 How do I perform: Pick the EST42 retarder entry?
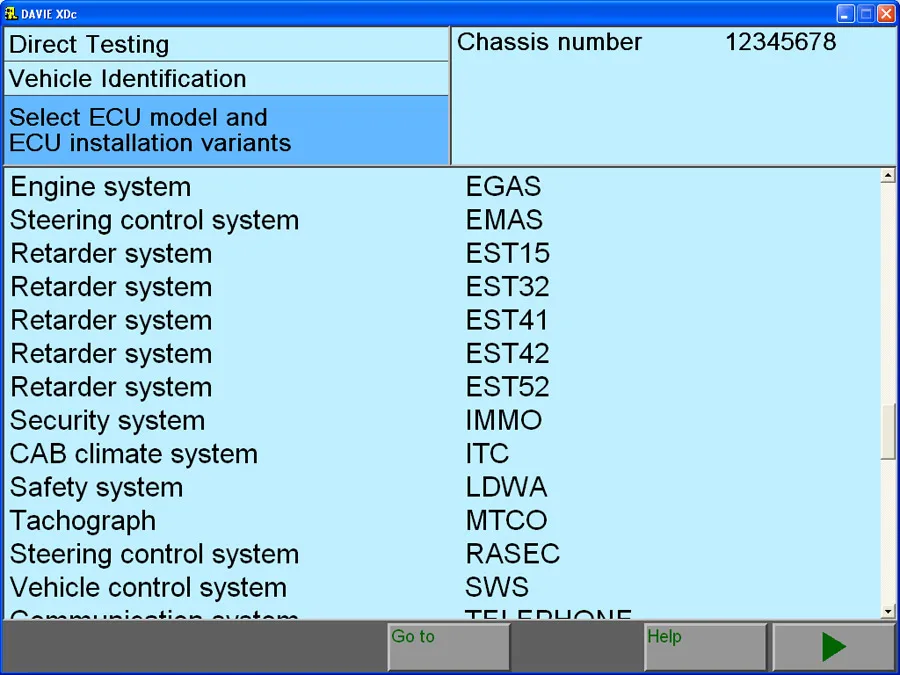click(x=507, y=353)
